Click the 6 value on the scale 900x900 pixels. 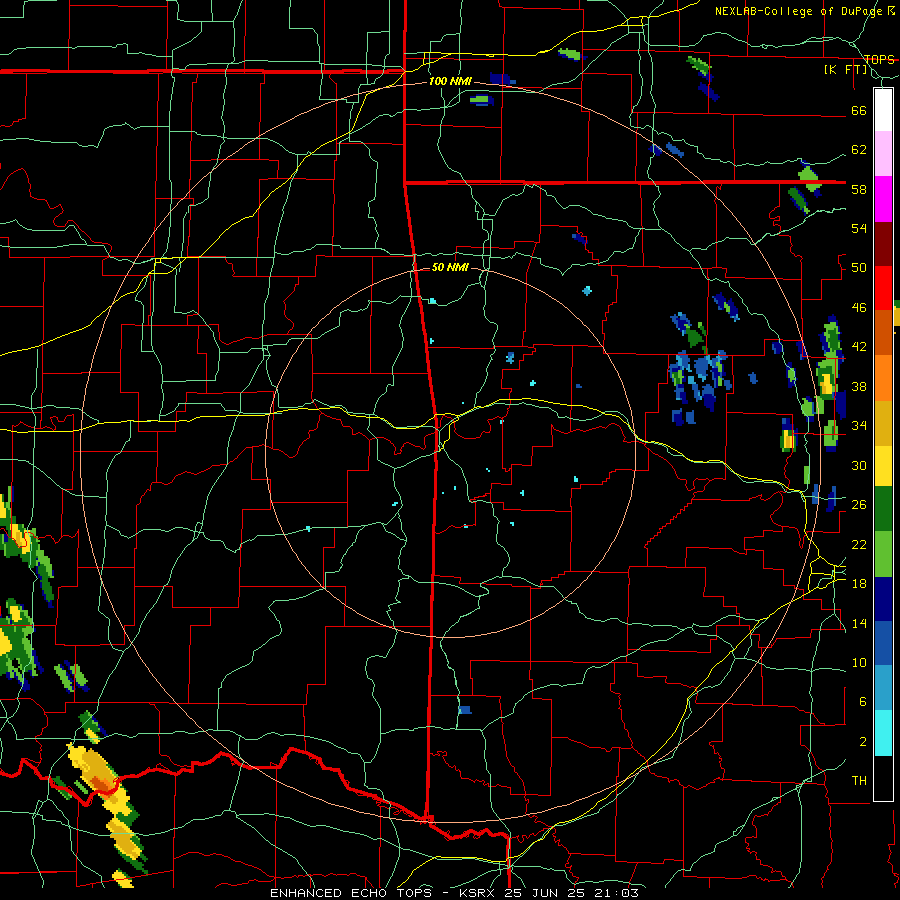coord(862,702)
